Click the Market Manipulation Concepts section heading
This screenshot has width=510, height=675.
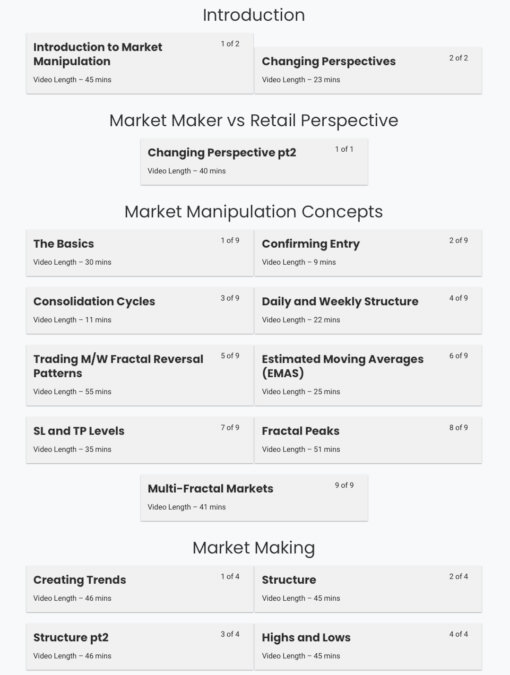coord(253,212)
